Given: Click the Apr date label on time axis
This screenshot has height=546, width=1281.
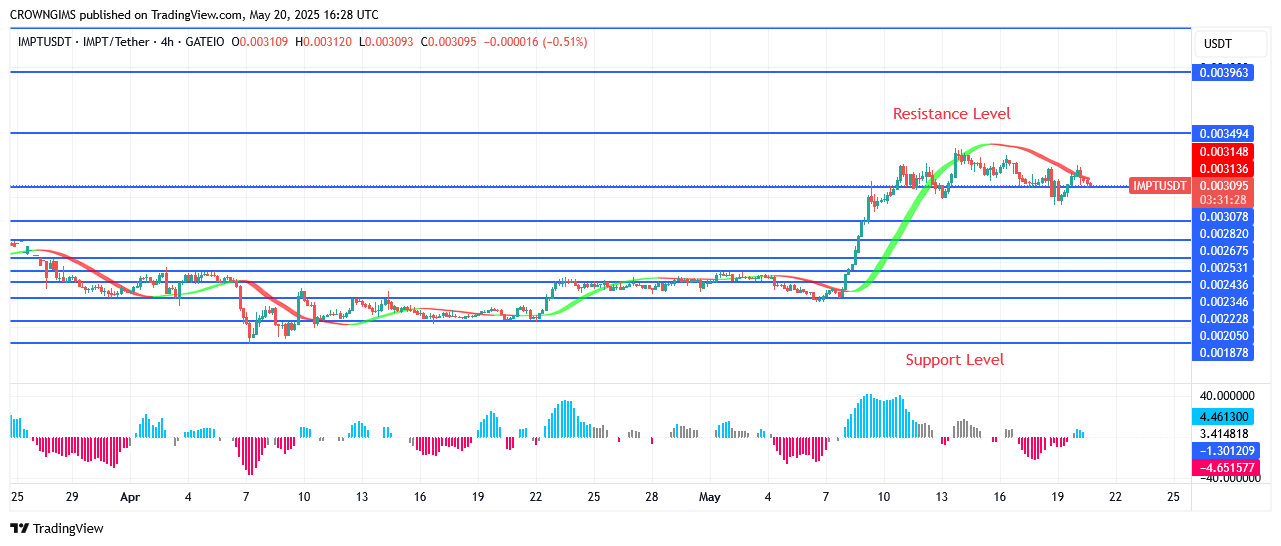Looking at the screenshot, I should 131,497.
